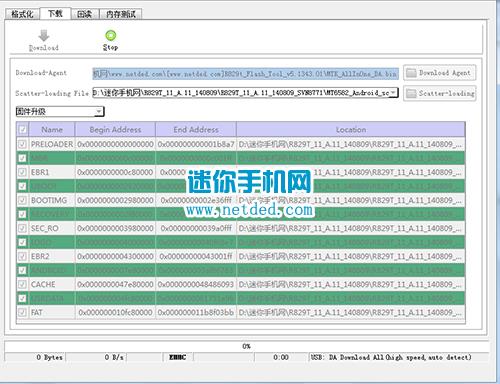Click the FAT row location path
The image size is (500, 384).
[x=350, y=312]
